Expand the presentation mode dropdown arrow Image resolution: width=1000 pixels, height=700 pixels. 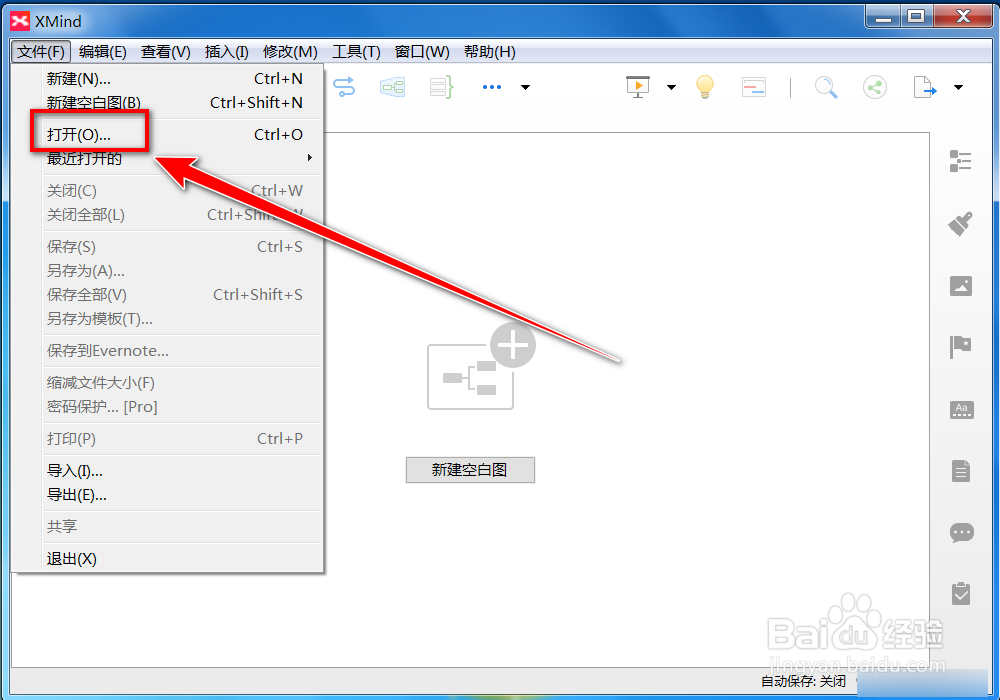(672, 87)
